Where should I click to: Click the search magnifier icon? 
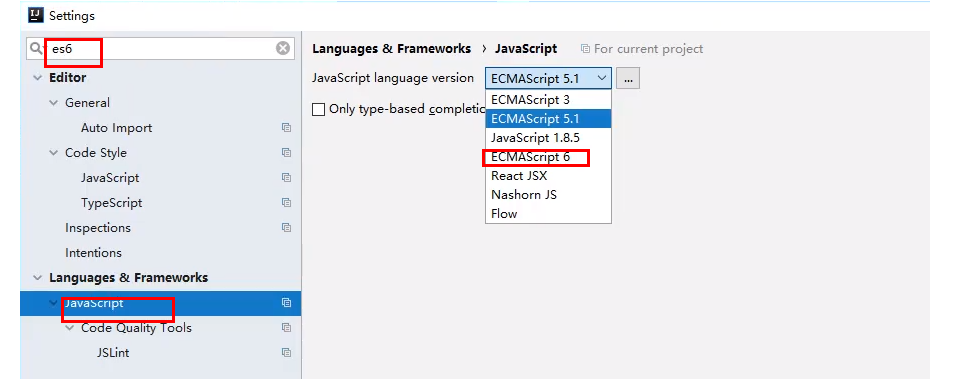click(36, 48)
